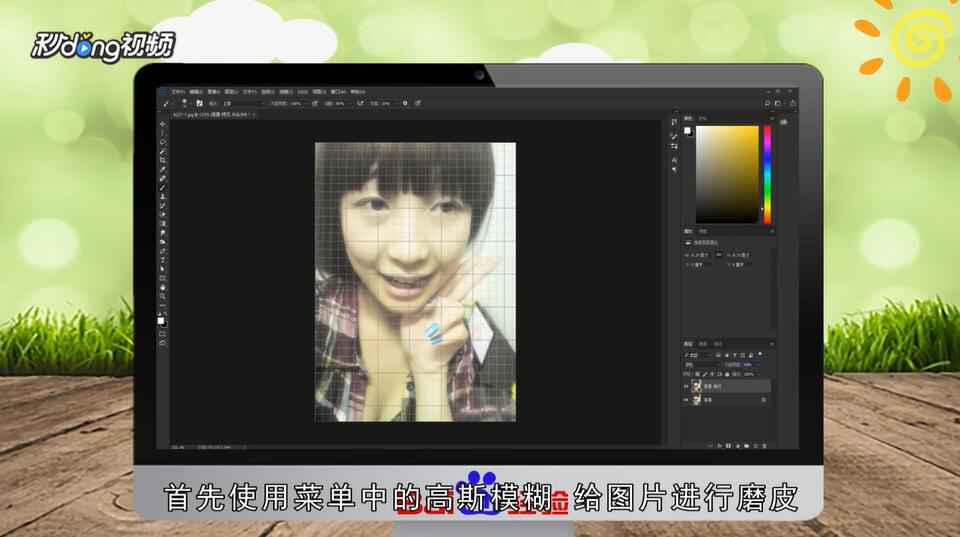960x537 pixels.
Task: Click swap foreground and background colors
Action: click(x=165, y=314)
